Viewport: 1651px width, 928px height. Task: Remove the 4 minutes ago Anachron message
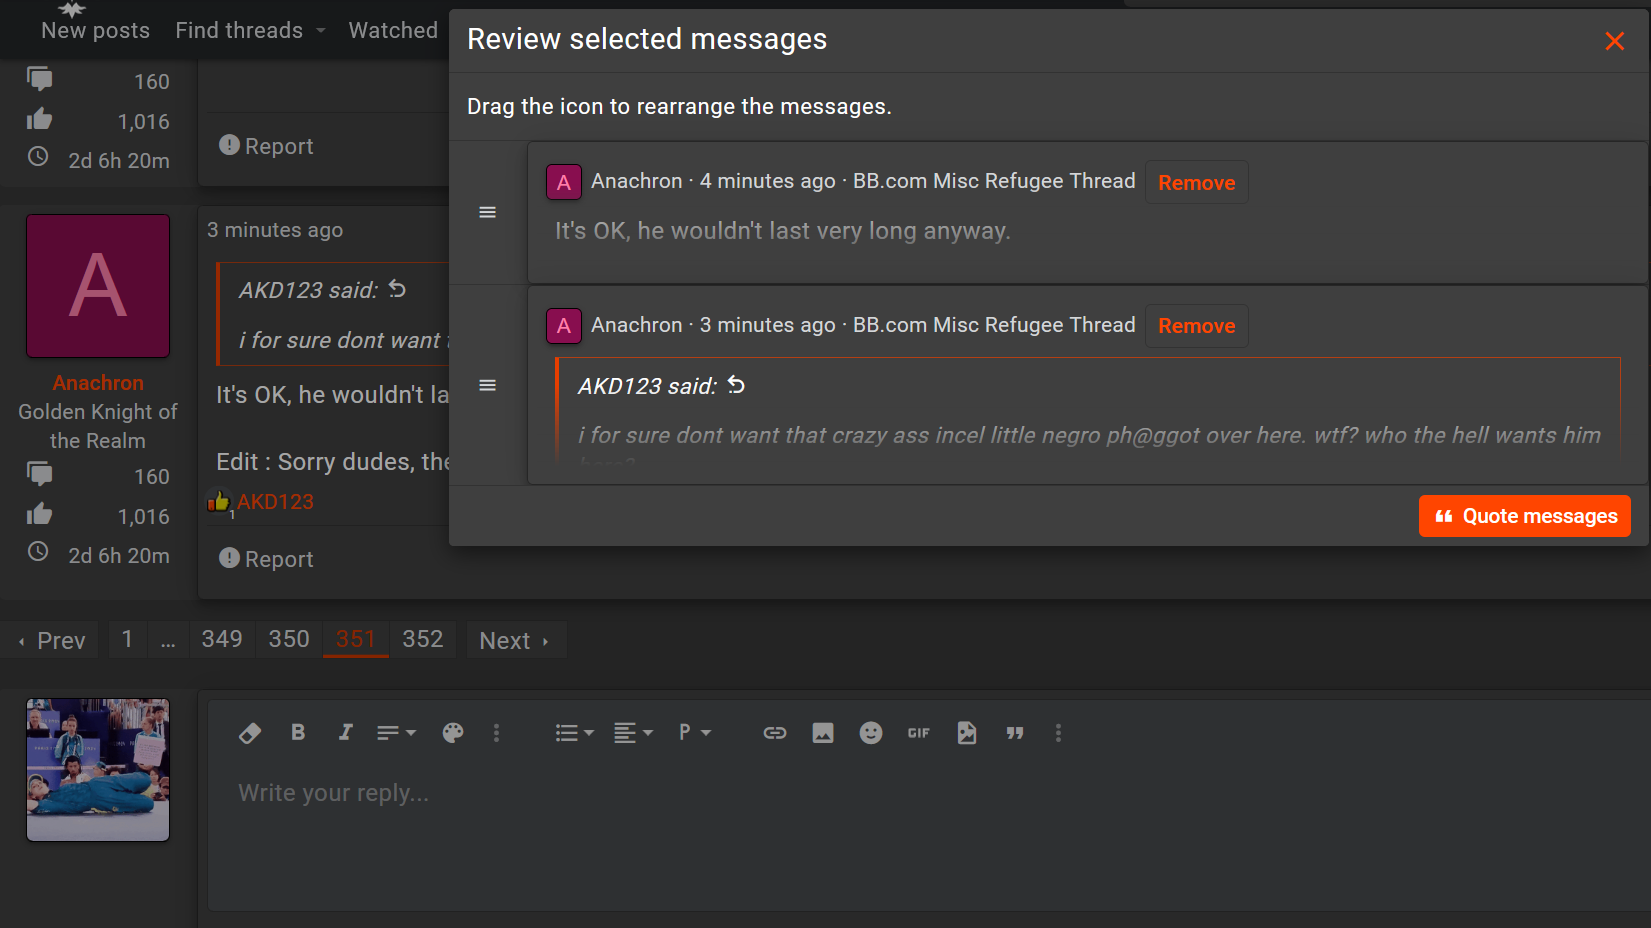coord(1196,183)
